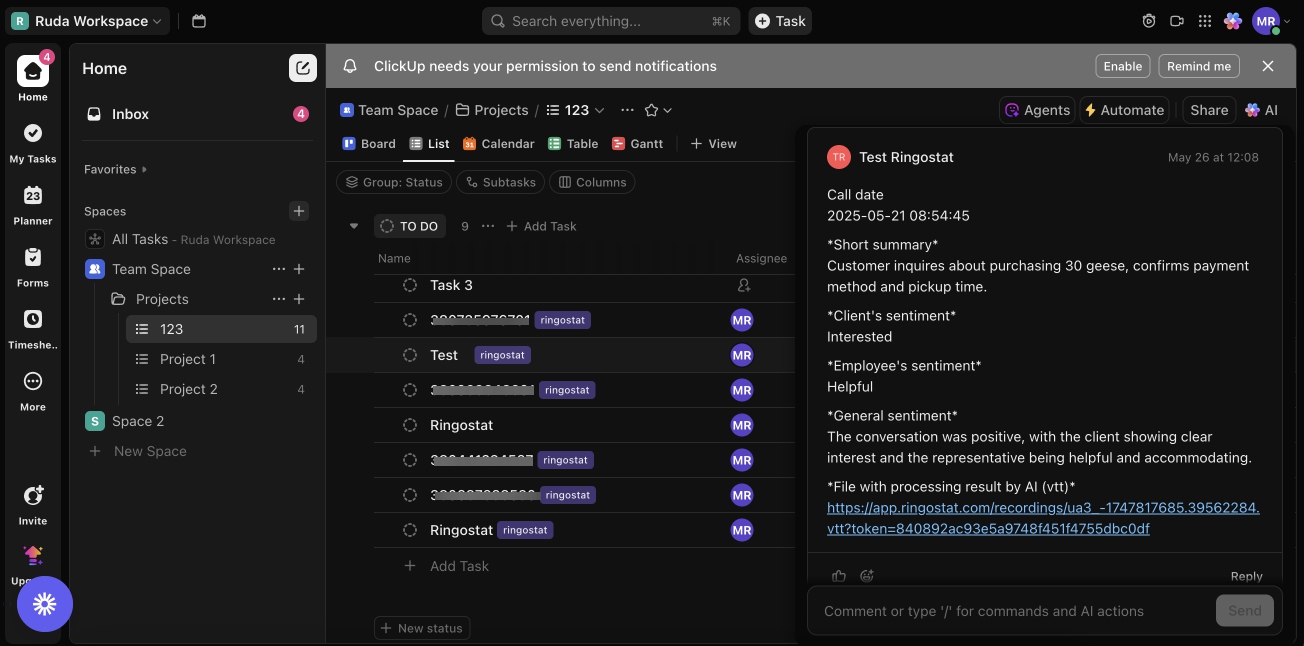Add a list to Projects folder with plus
The height and width of the screenshot is (646, 1304).
point(299,299)
